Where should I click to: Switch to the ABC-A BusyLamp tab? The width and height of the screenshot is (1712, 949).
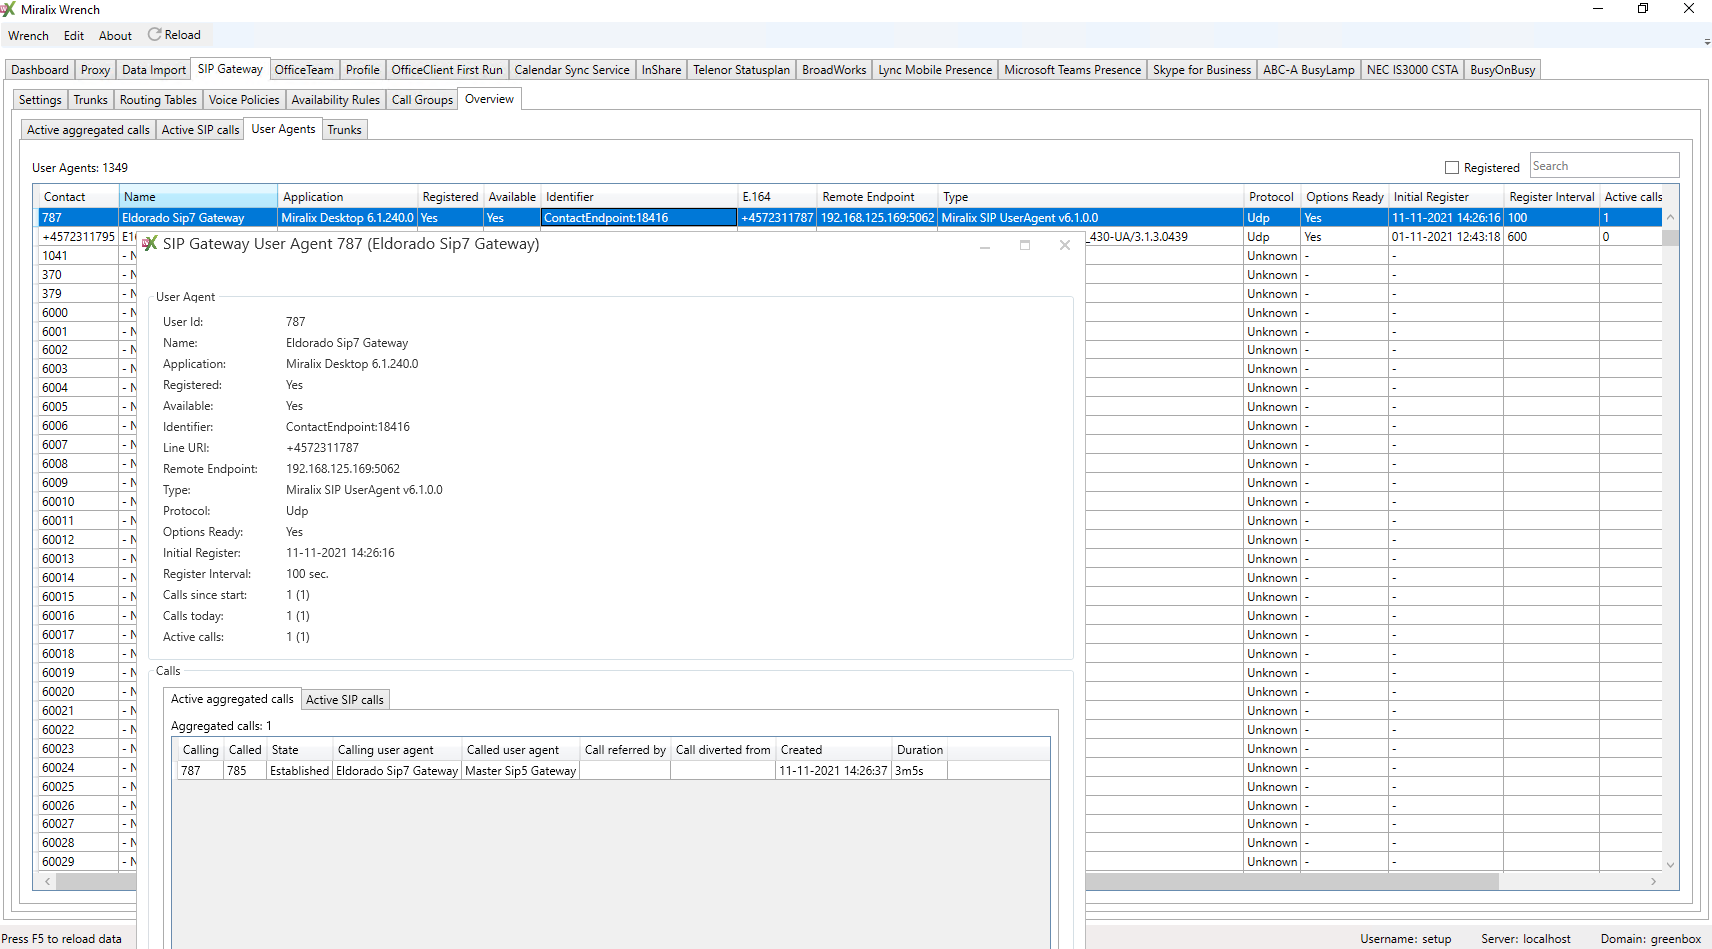coord(1308,70)
